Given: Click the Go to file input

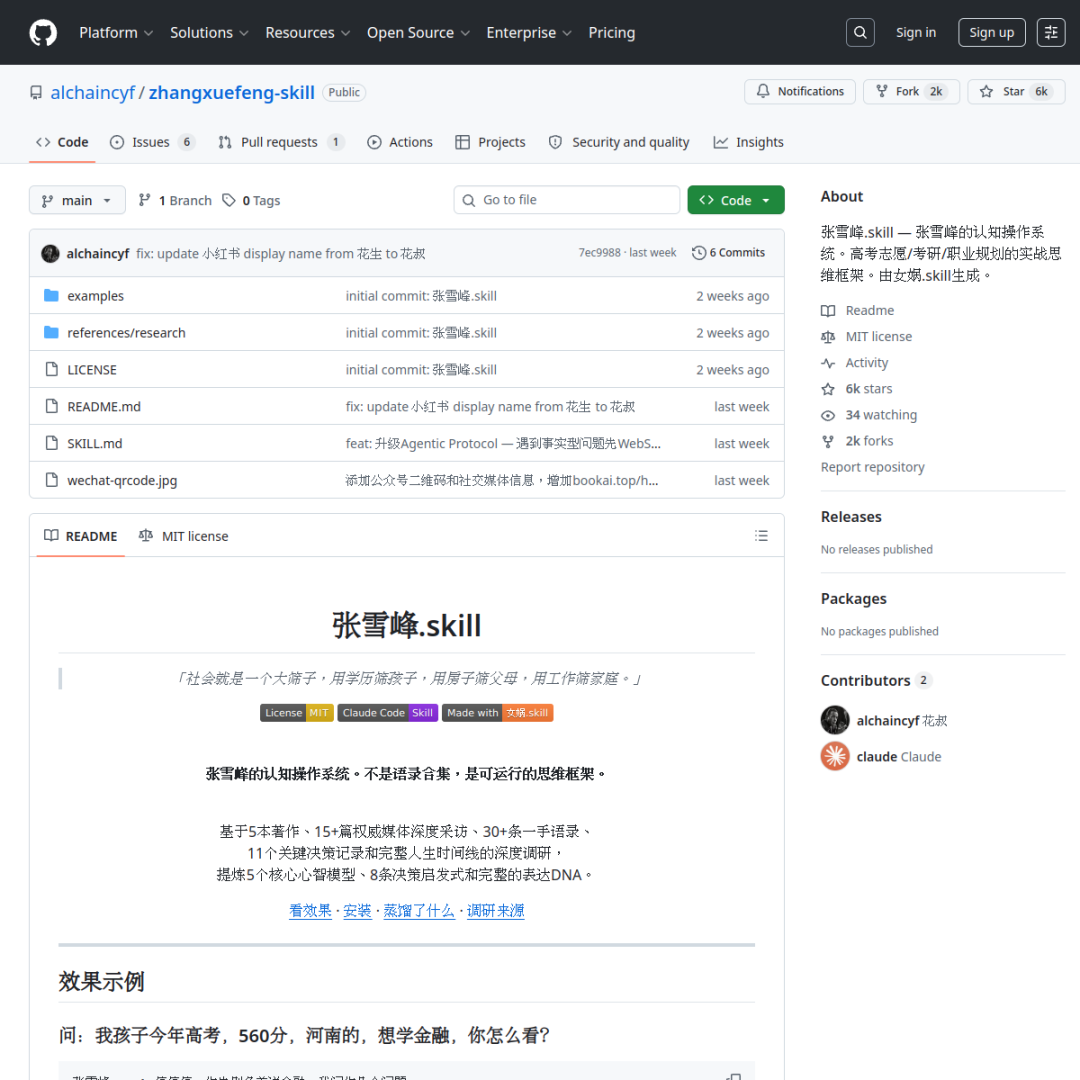Looking at the screenshot, I should point(566,200).
